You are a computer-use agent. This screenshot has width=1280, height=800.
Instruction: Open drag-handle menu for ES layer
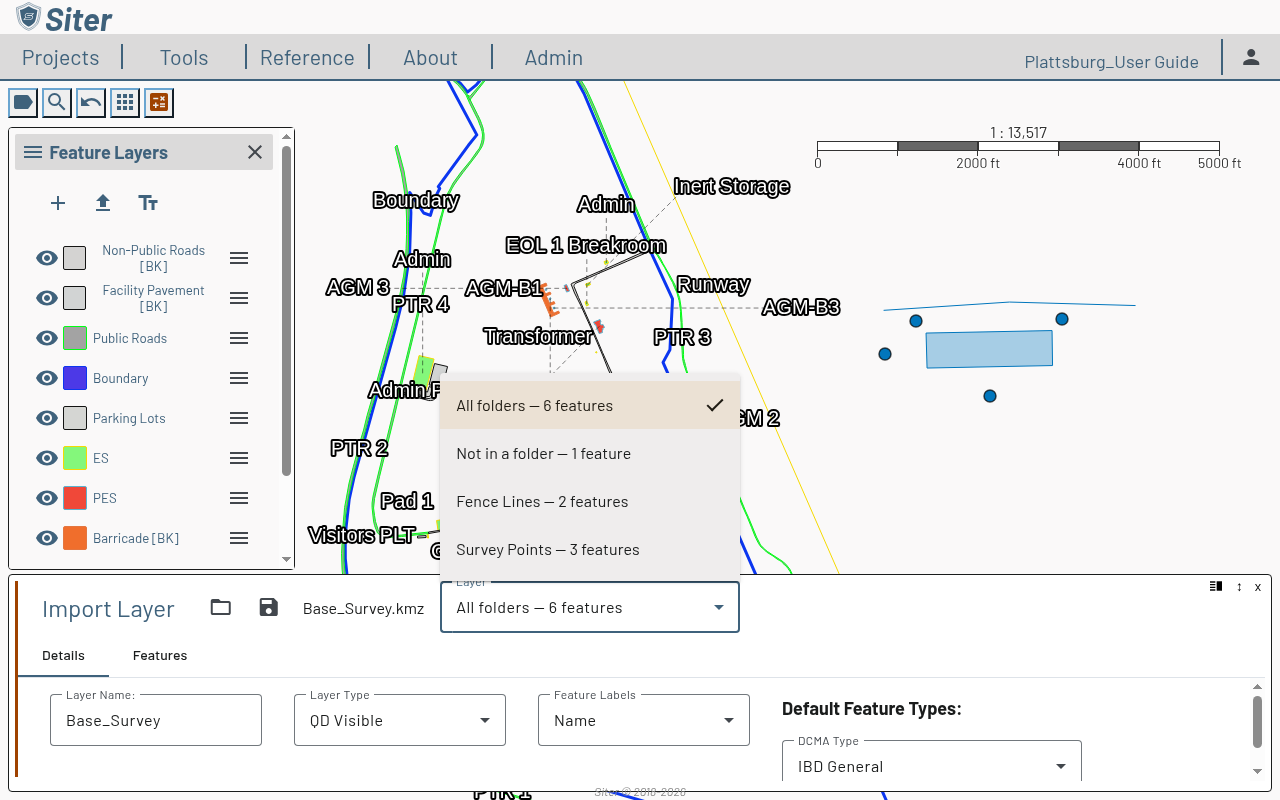pos(239,458)
